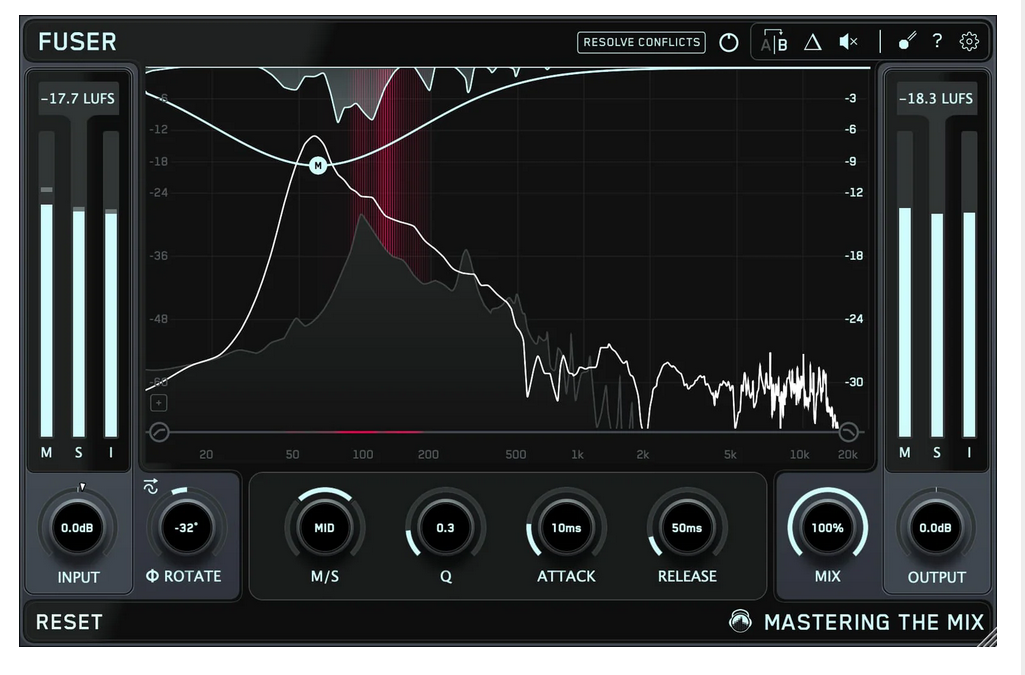
Task: Toggle the power bypass icon
Action: (728, 42)
